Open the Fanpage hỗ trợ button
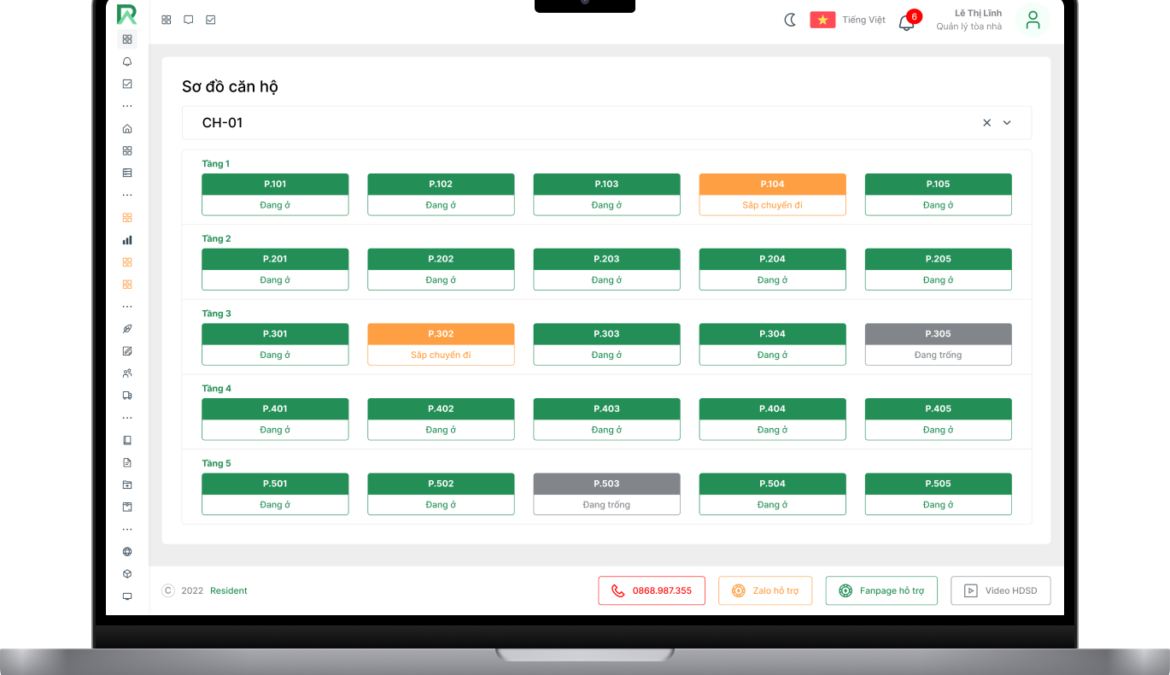Image resolution: width=1170 pixels, height=675 pixels. tap(881, 591)
